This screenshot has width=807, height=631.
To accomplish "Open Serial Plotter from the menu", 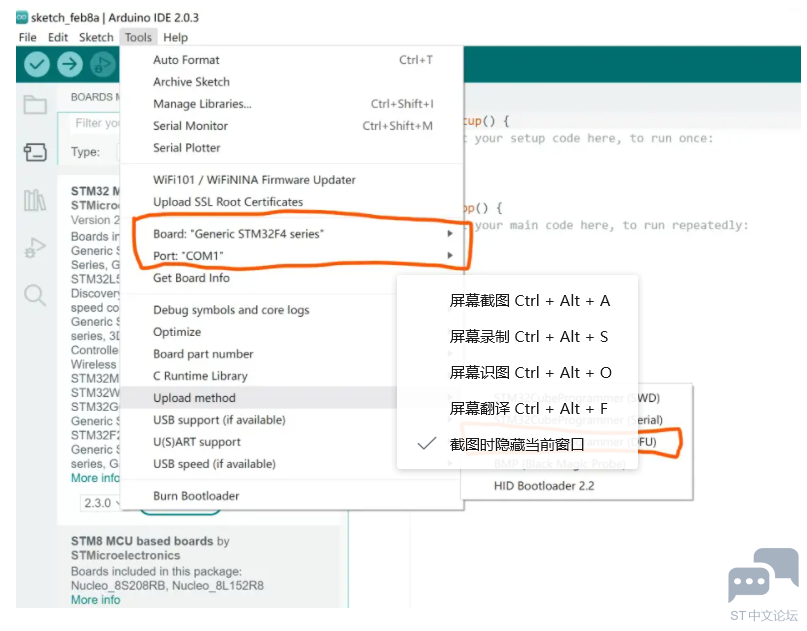I will 292,148.
